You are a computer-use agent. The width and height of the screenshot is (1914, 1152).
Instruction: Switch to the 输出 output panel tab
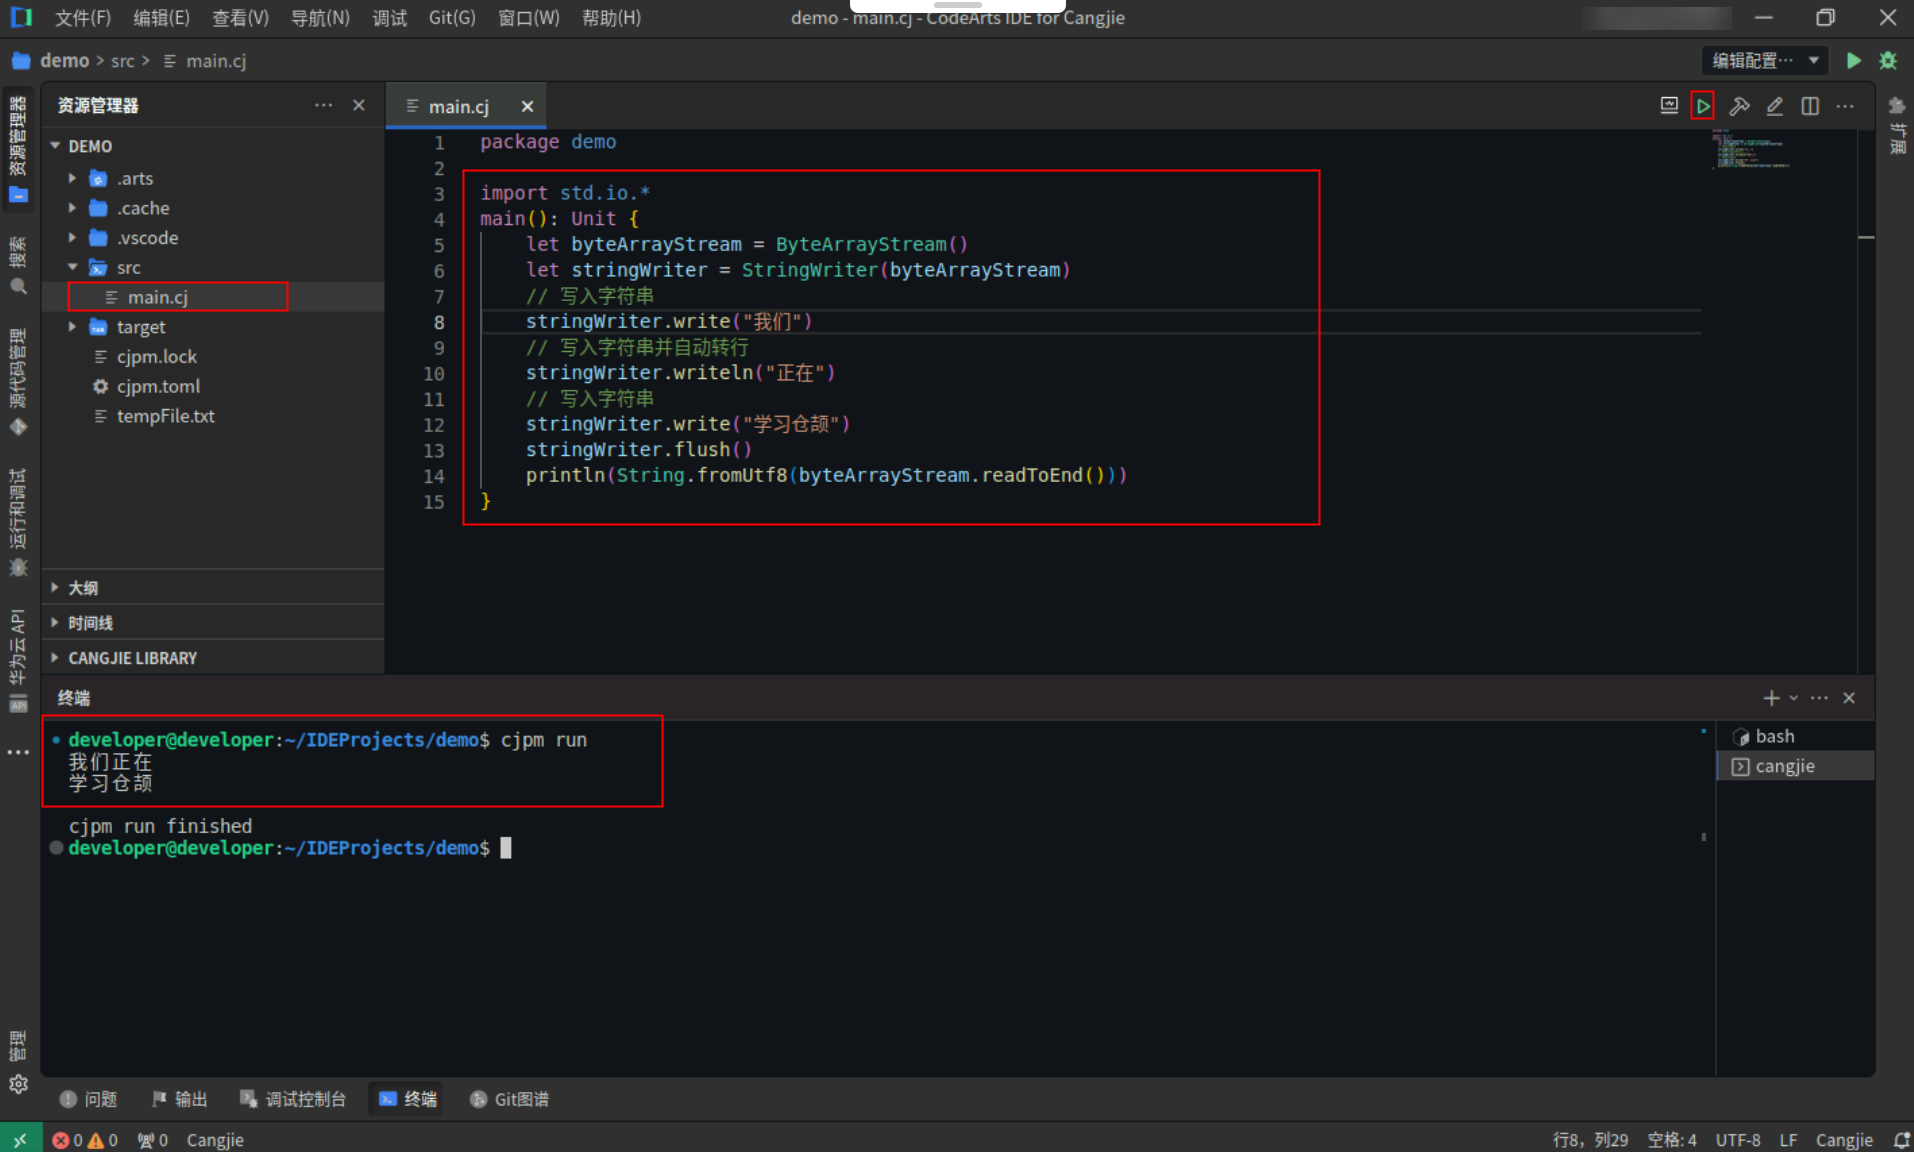coord(180,1099)
